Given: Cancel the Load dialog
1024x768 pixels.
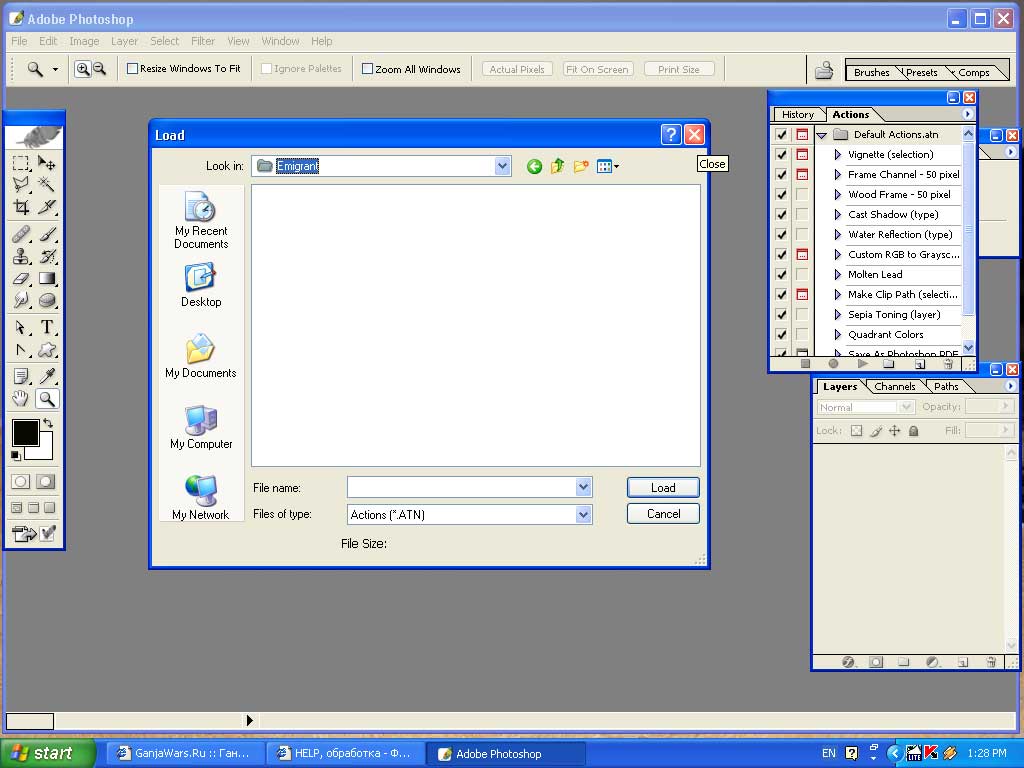Looking at the screenshot, I should [x=663, y=514].
